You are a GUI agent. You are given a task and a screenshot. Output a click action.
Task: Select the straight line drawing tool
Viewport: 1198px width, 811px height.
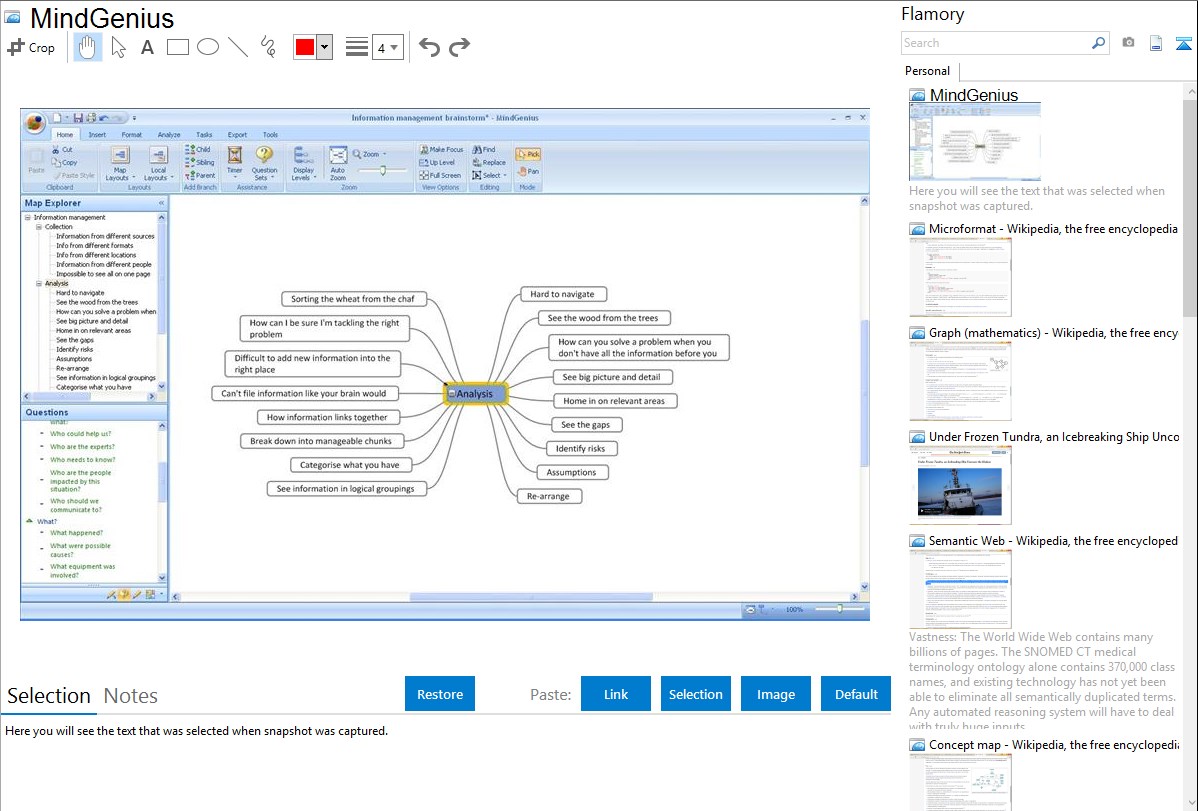tap(238, 47)
